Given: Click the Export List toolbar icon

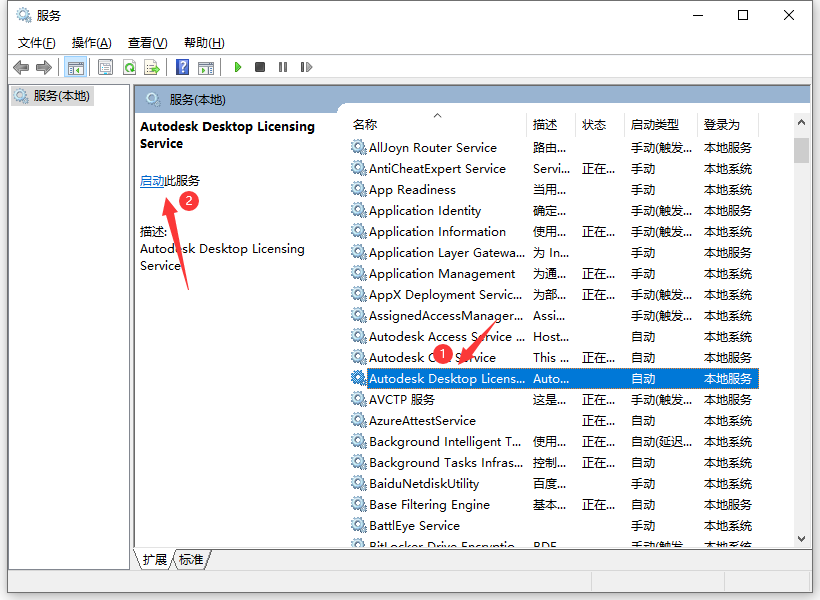Looking at the screenshot, I should point(152,67).
